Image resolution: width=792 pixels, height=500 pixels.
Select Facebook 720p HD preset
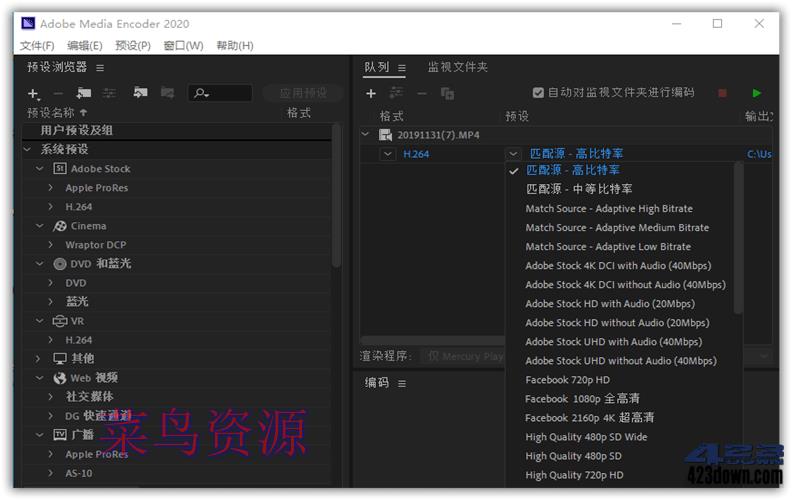567,380
